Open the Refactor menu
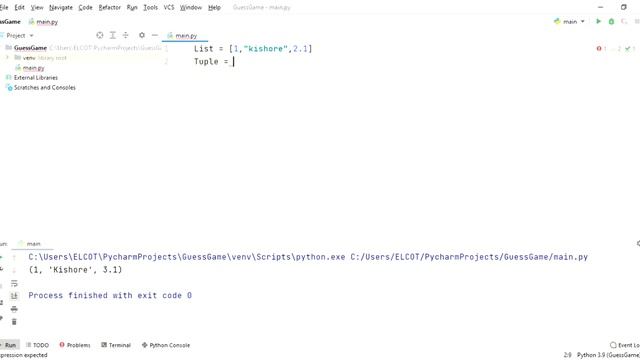640x360 pixels. point(110,7)
